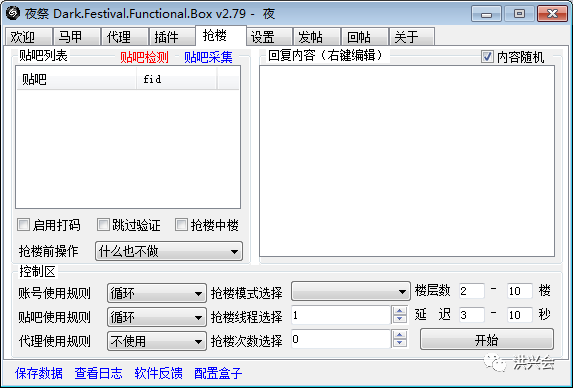Viewport: 573px width, 388px height.
Task: Switch to the 欢迎 tab
Action: (x=29, y=37)
